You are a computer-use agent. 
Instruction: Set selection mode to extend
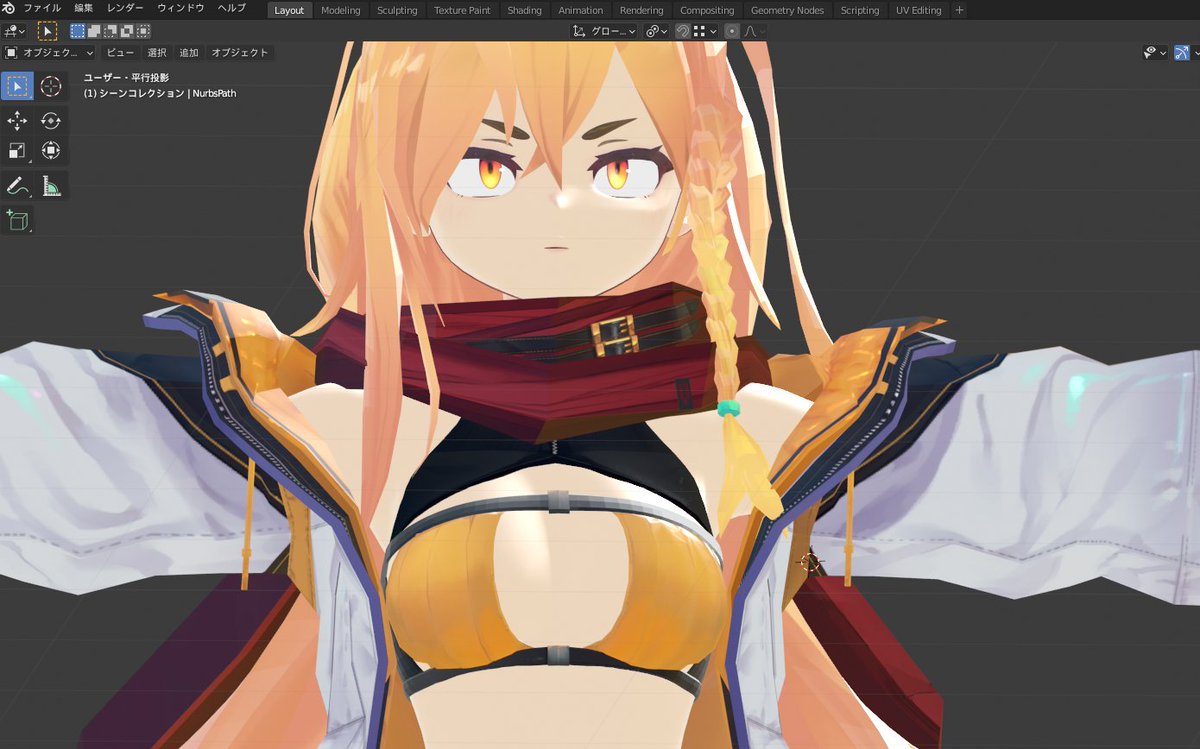[94, 31]
